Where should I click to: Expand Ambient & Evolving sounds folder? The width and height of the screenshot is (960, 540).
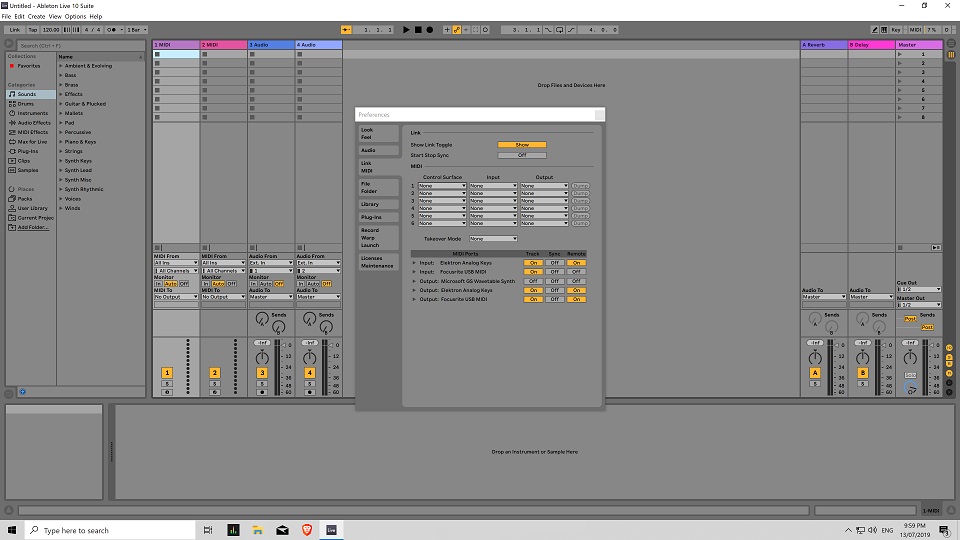(61, 66)
